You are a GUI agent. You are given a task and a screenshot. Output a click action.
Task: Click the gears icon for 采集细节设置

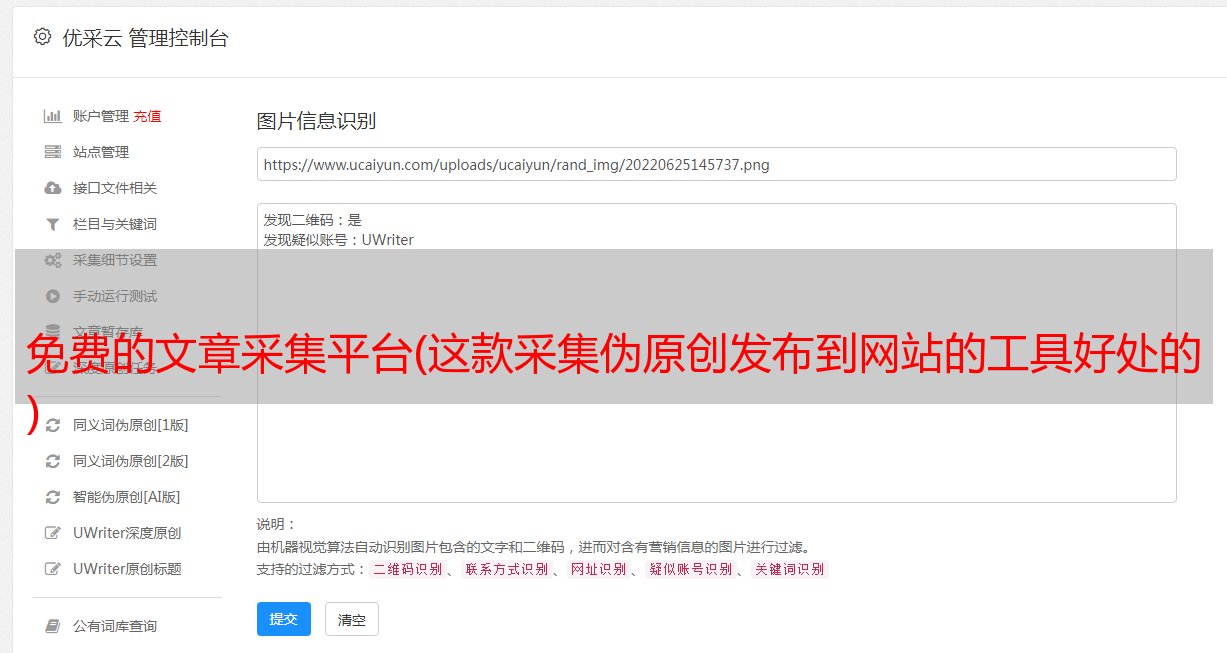[x=53, y=260]
